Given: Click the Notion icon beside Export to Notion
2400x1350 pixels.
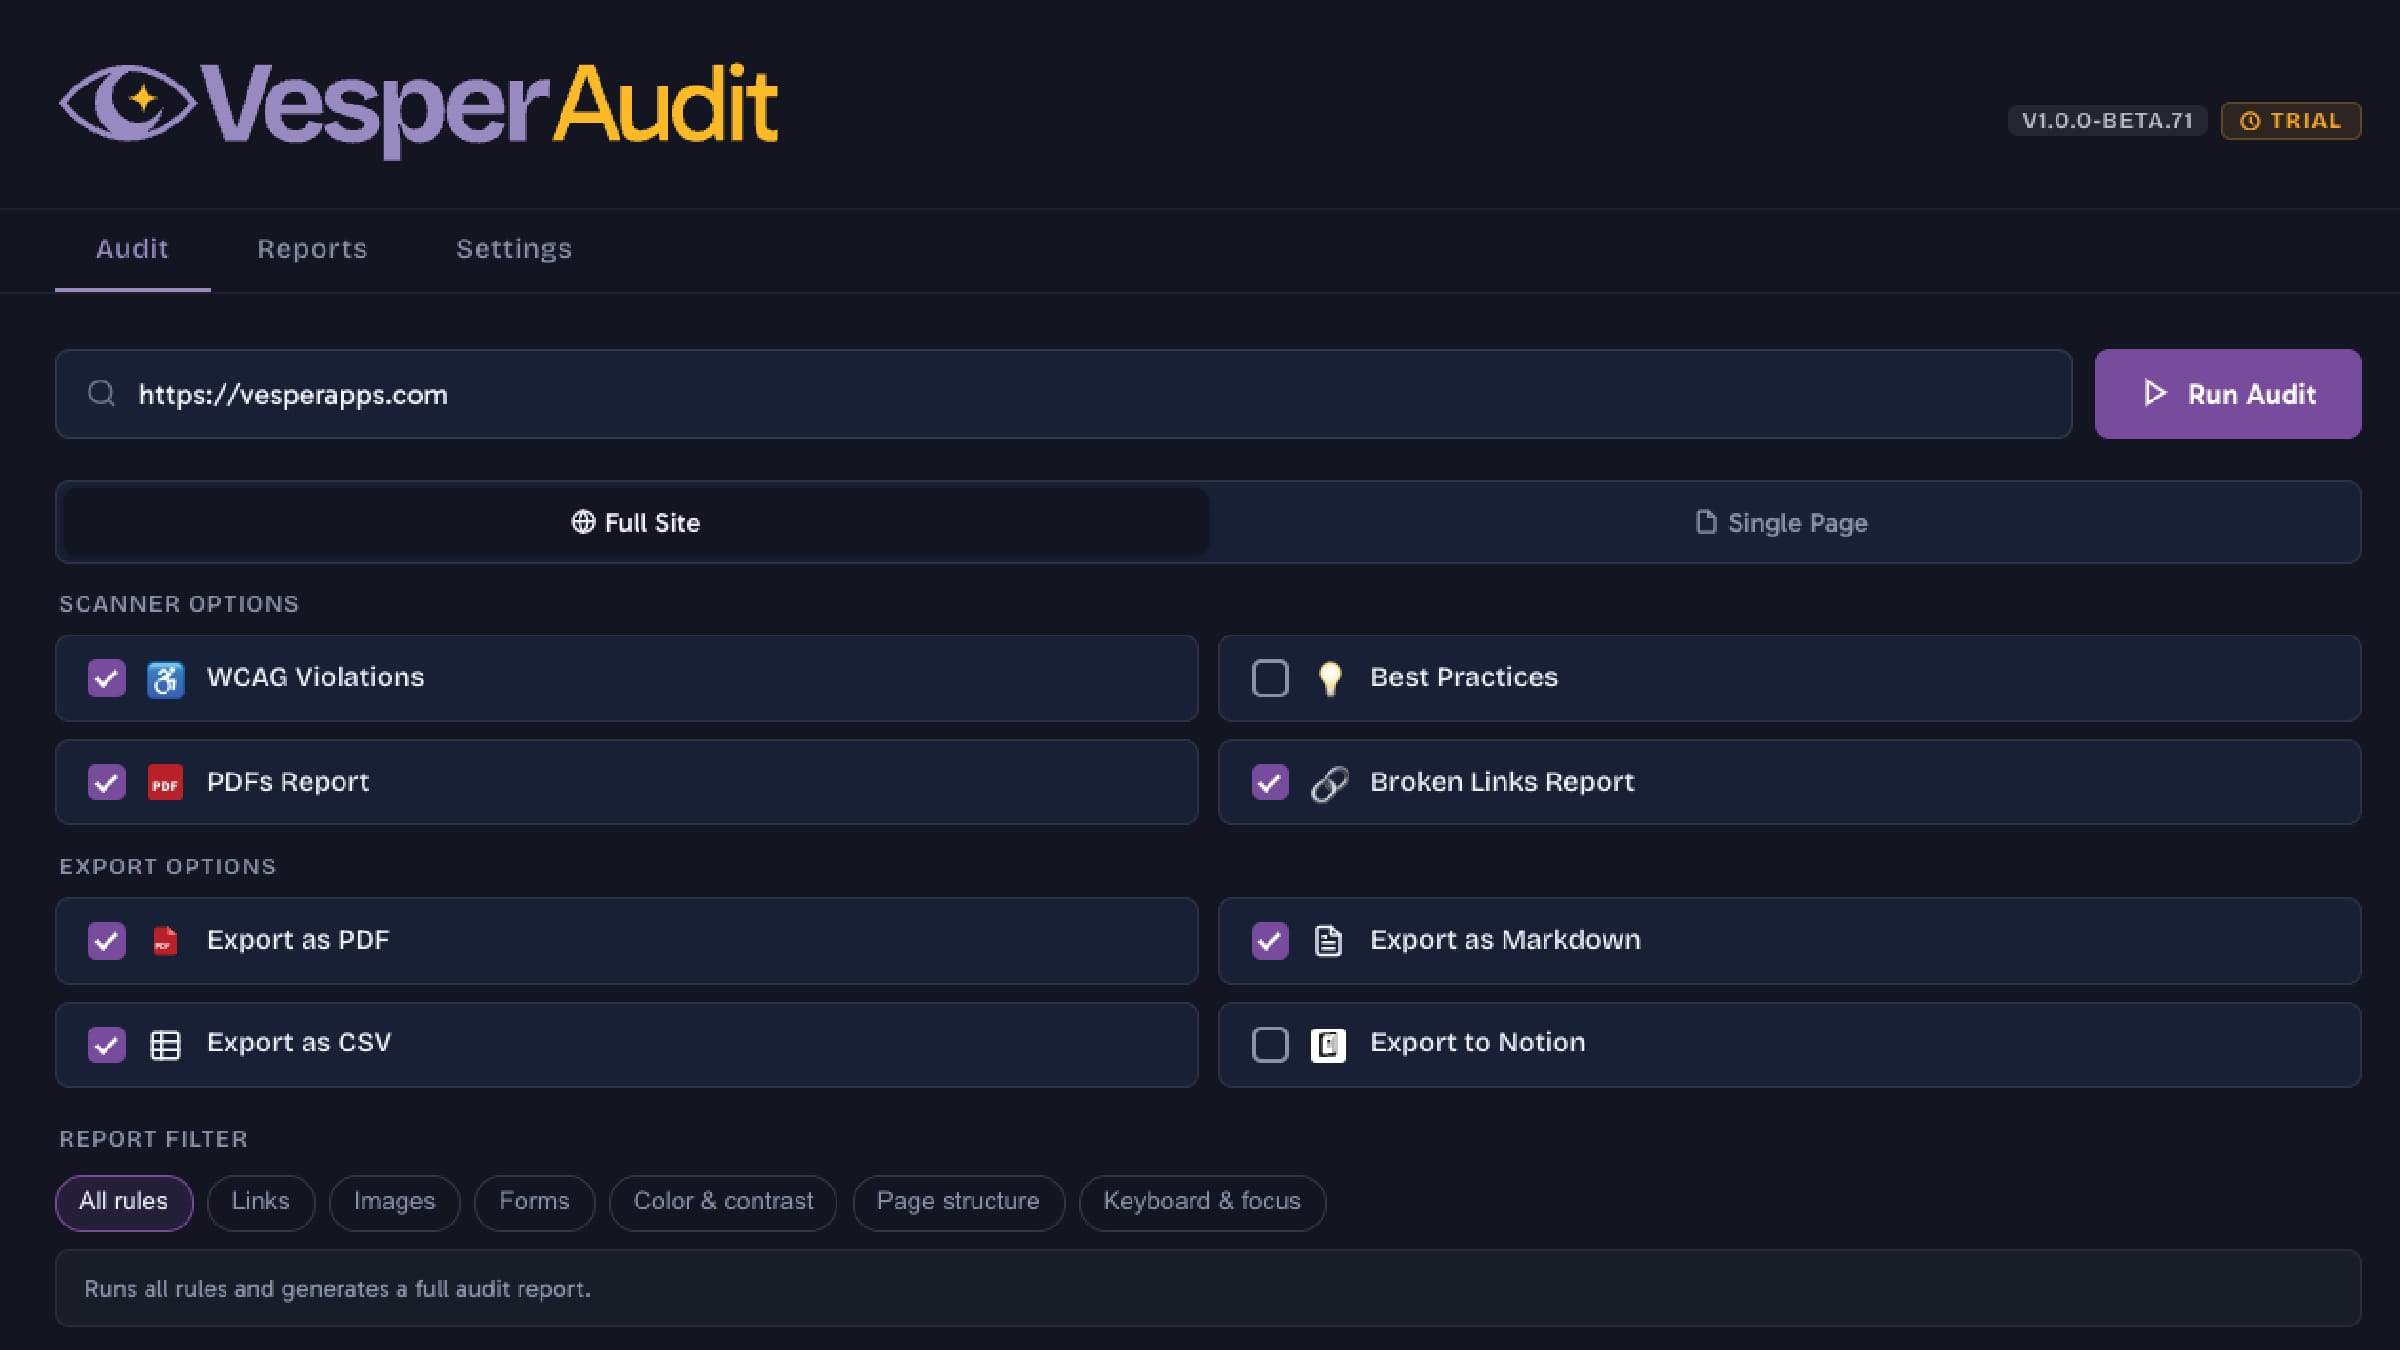Looking at the screenshot, I should coord(1328,1045).
